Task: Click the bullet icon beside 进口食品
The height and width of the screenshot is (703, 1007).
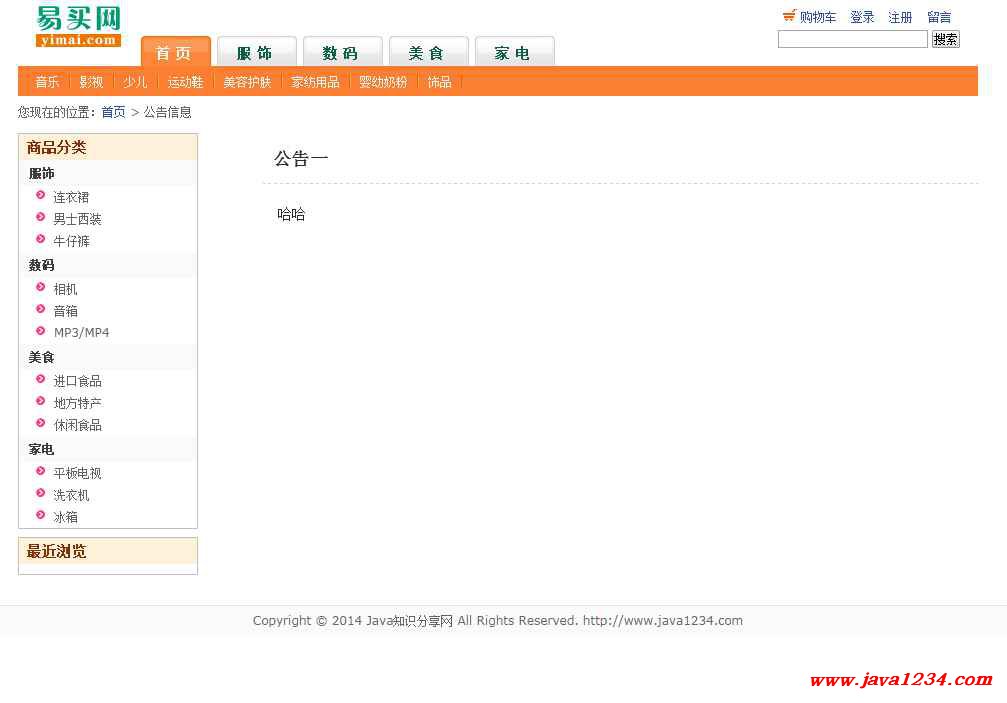Action: pos(41,380)
